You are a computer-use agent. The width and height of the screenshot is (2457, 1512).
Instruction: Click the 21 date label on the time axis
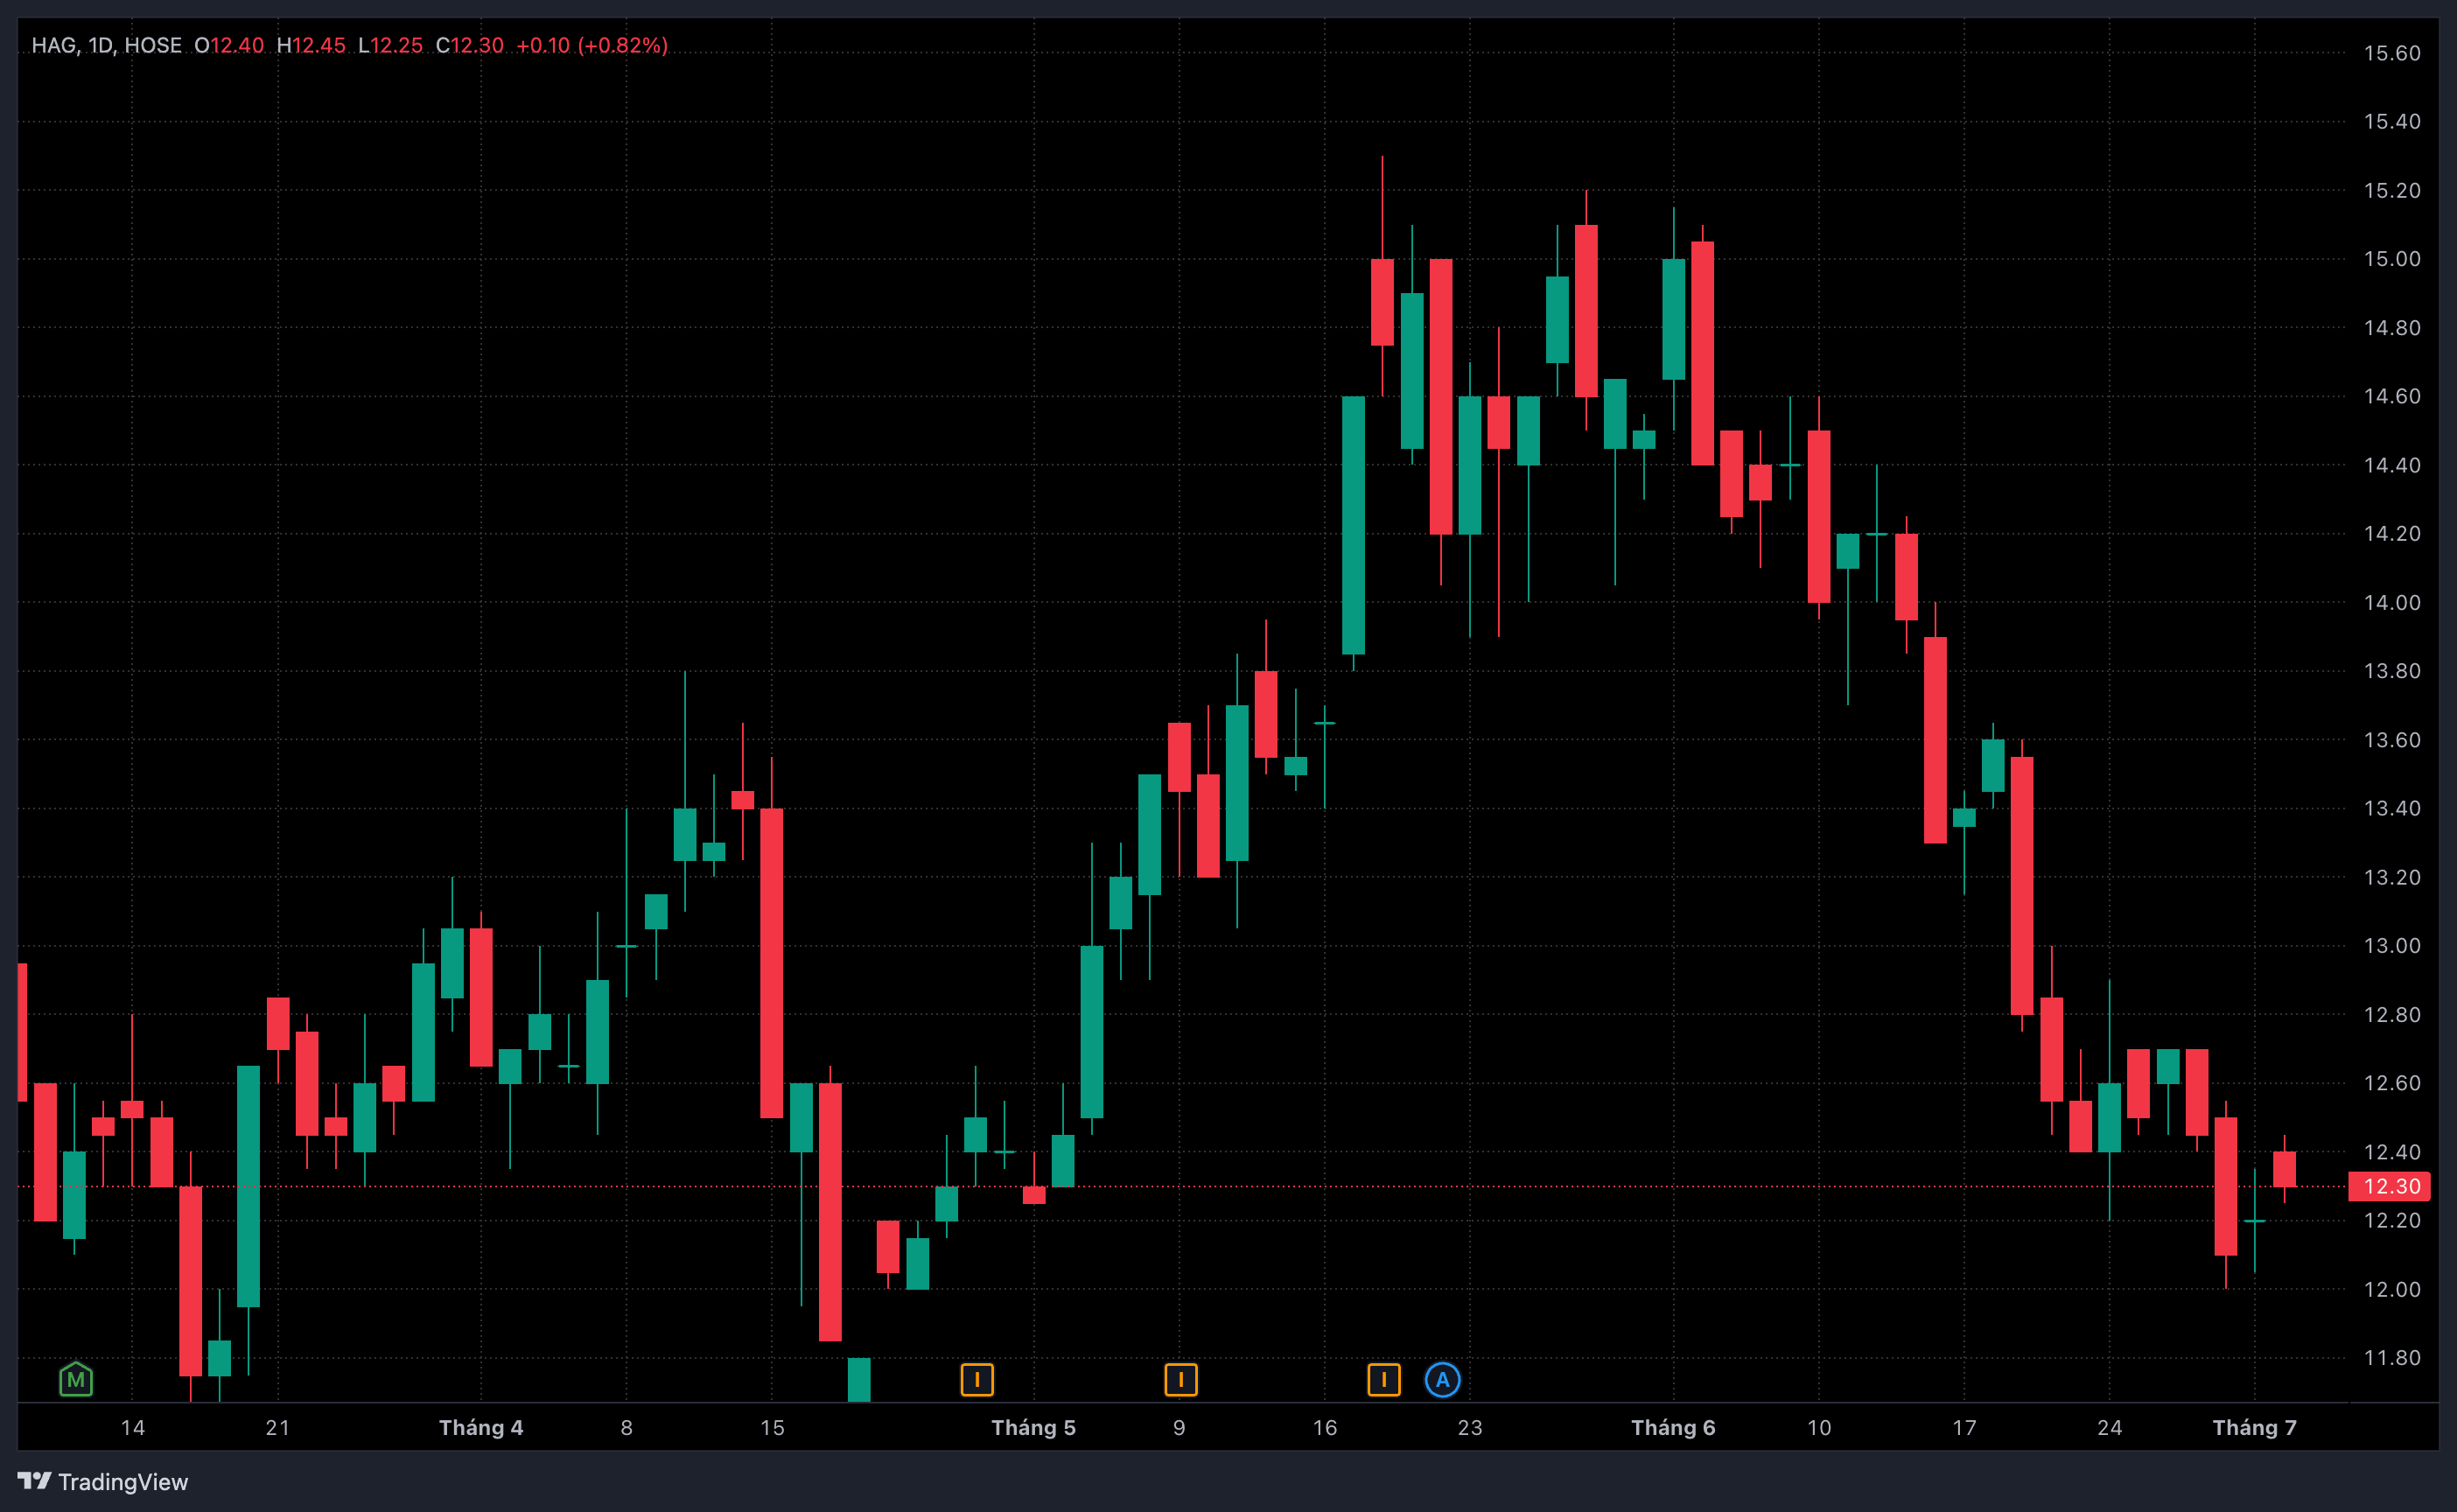click(x=278, y=1427)
